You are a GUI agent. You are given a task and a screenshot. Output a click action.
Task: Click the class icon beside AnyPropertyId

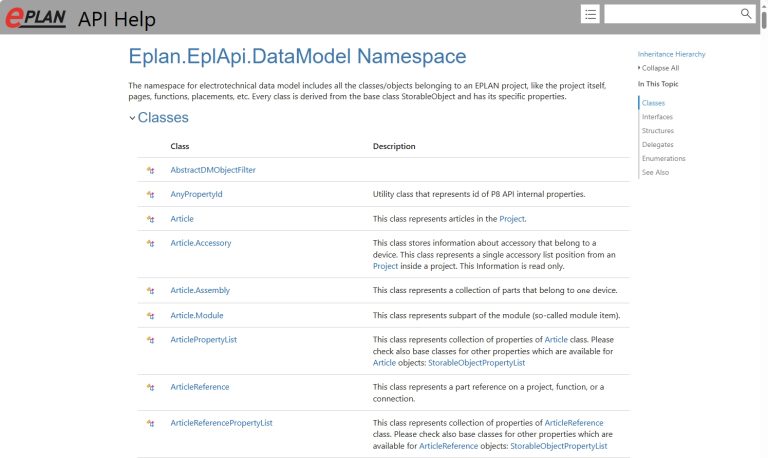[150, 194]
